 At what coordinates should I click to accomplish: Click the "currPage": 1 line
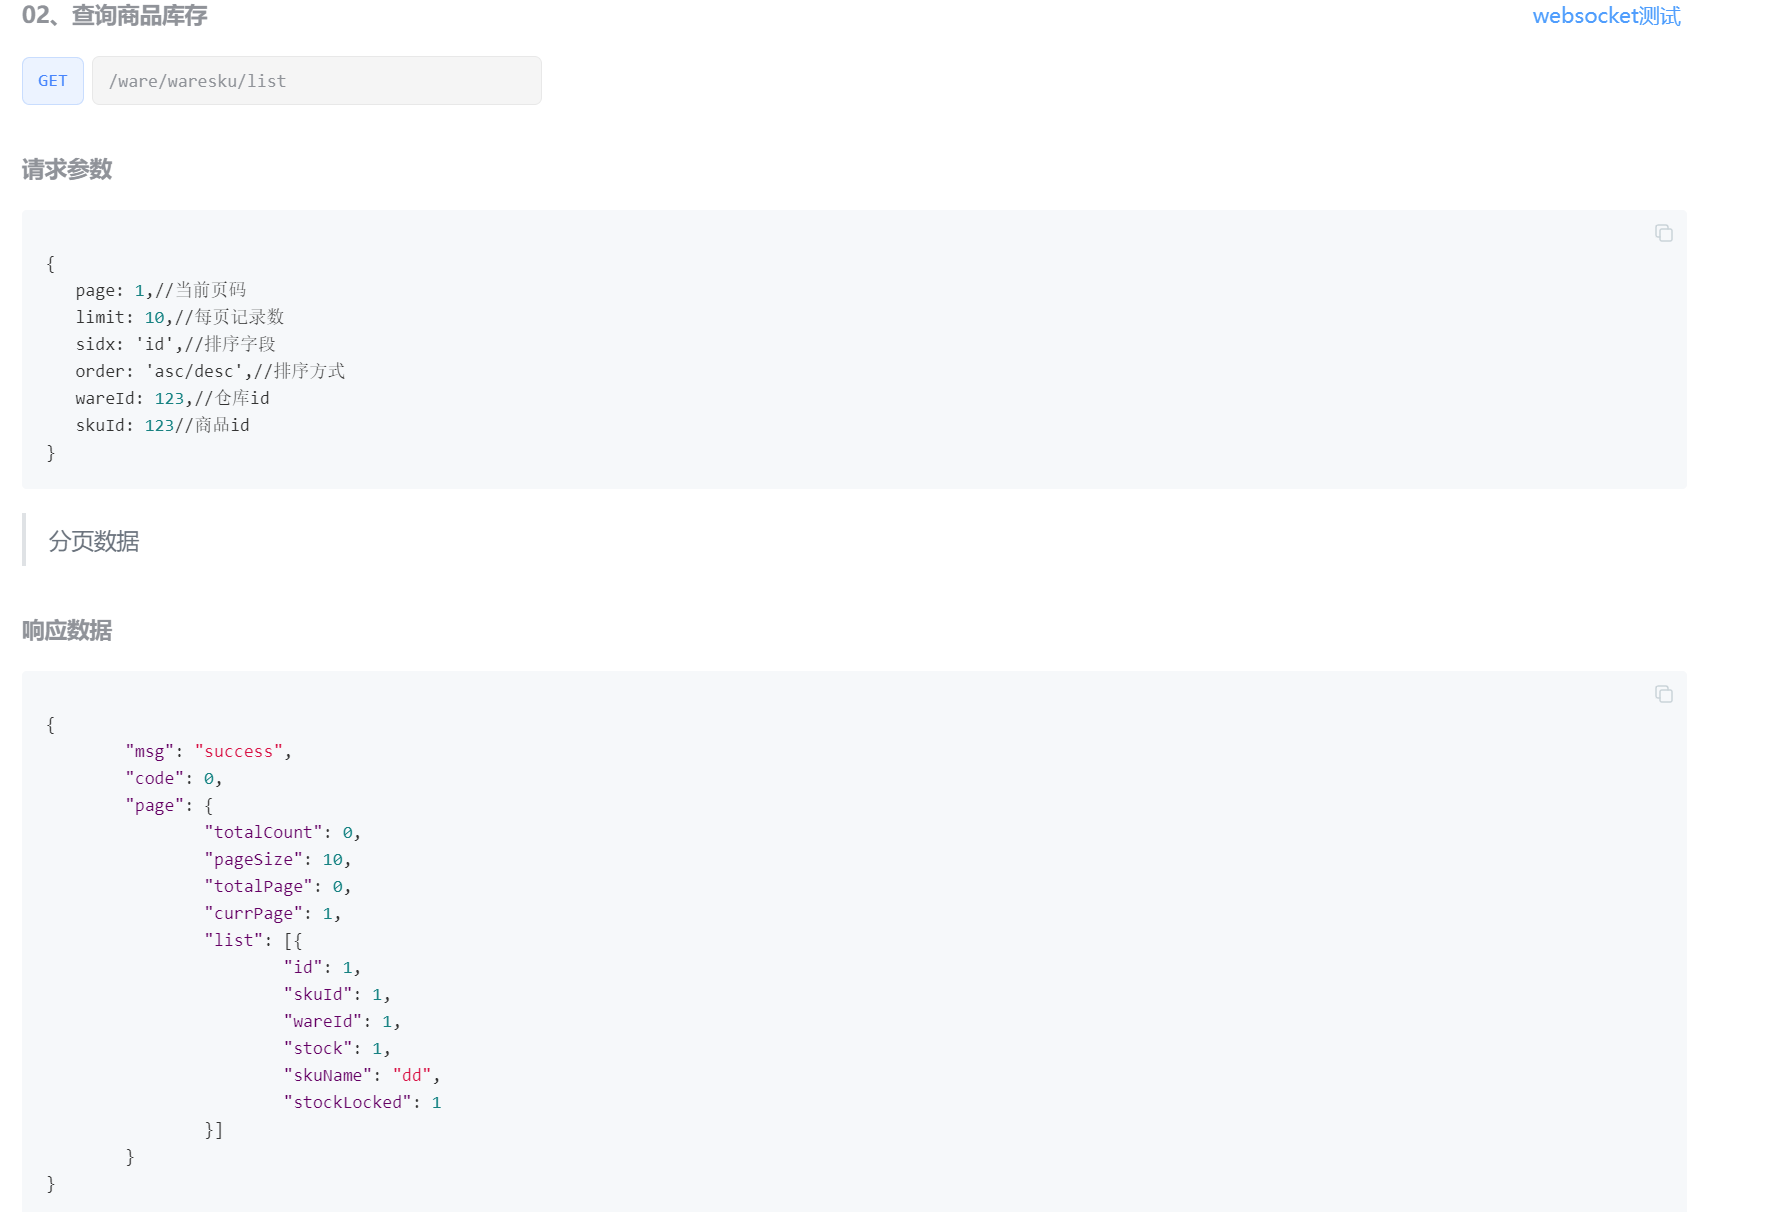point(273,913)
